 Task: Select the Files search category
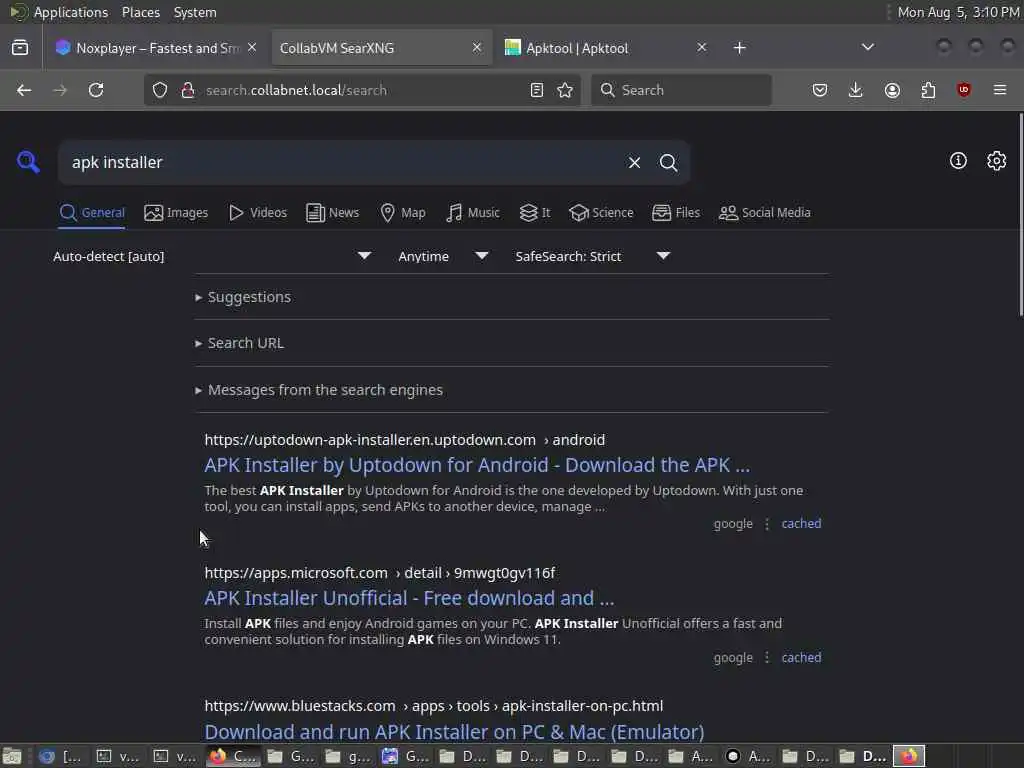(676, 212)
